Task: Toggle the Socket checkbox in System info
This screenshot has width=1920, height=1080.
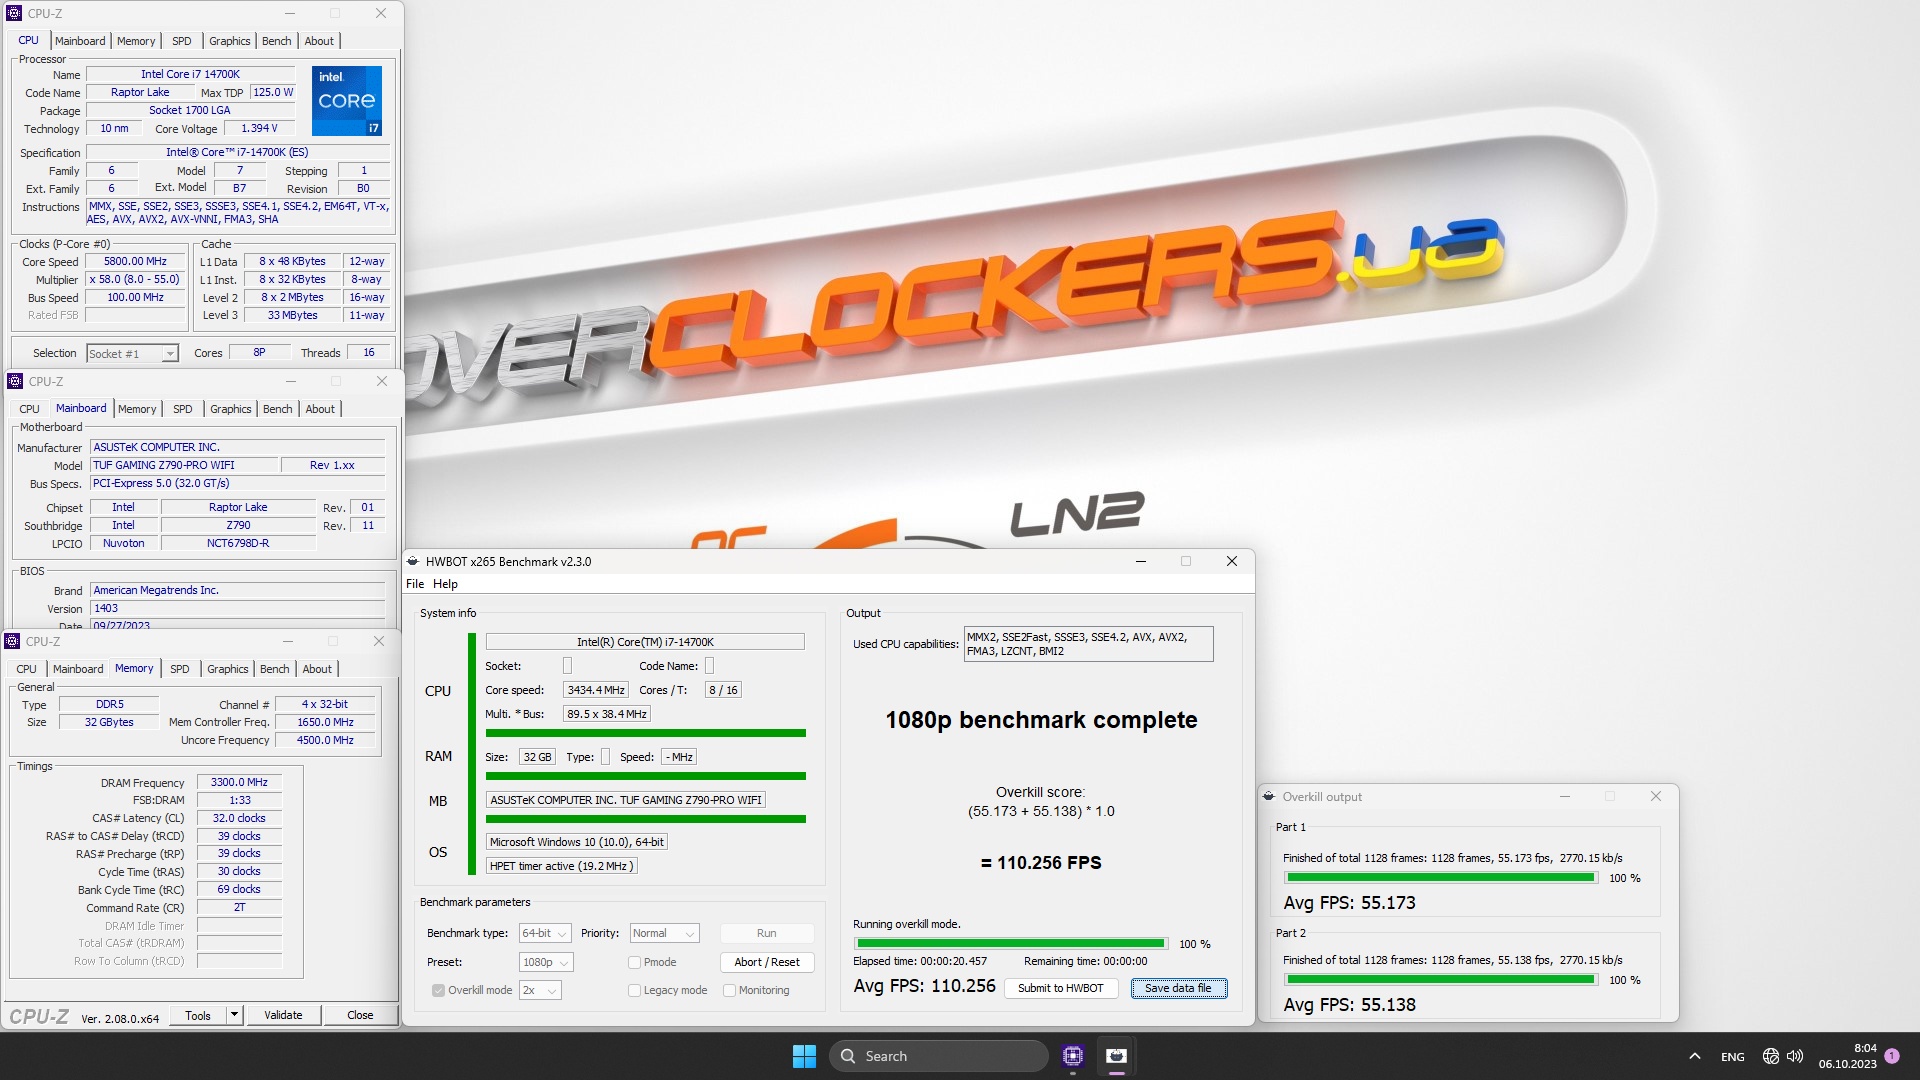Action: tap(568, 666)
